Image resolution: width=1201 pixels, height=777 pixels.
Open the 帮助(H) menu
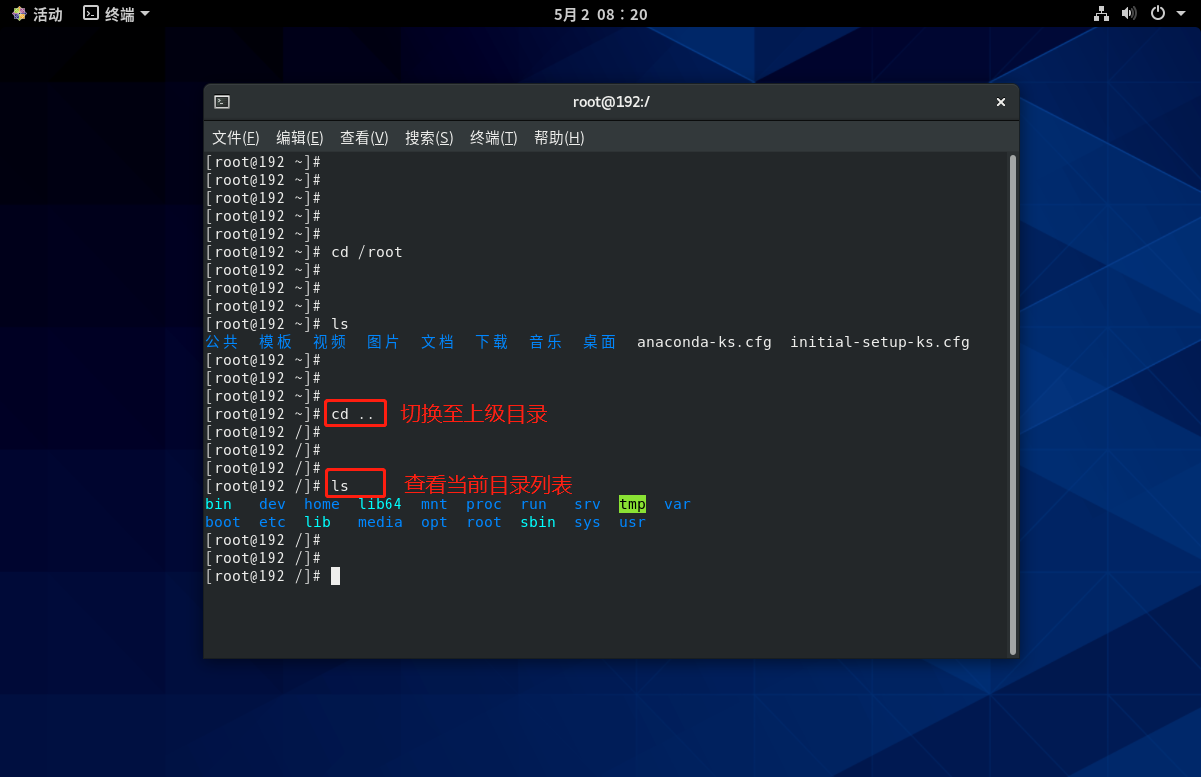pyautogui.click(x=559, y=138)
